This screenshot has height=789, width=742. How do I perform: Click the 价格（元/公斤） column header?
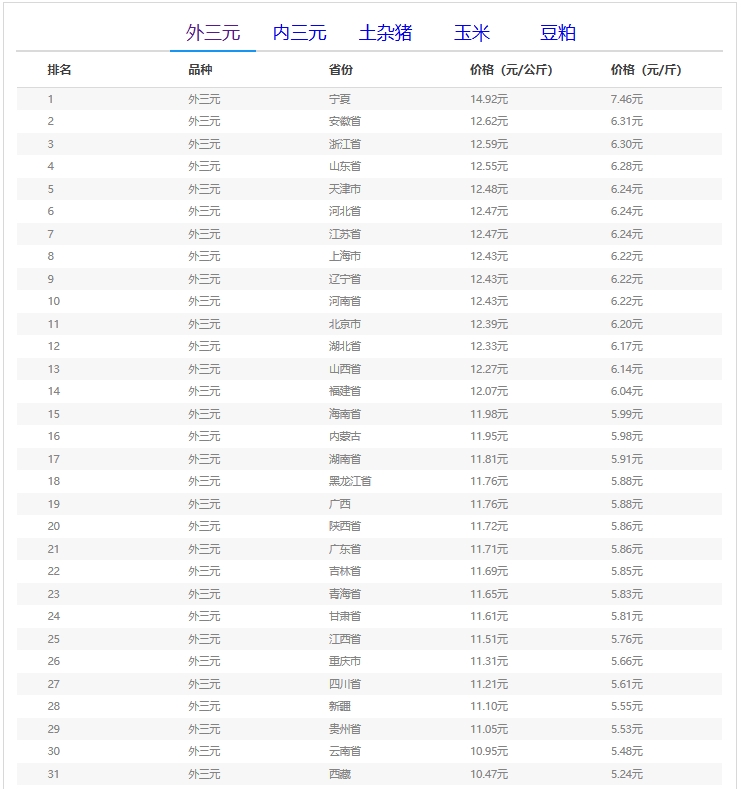point(511,70)
